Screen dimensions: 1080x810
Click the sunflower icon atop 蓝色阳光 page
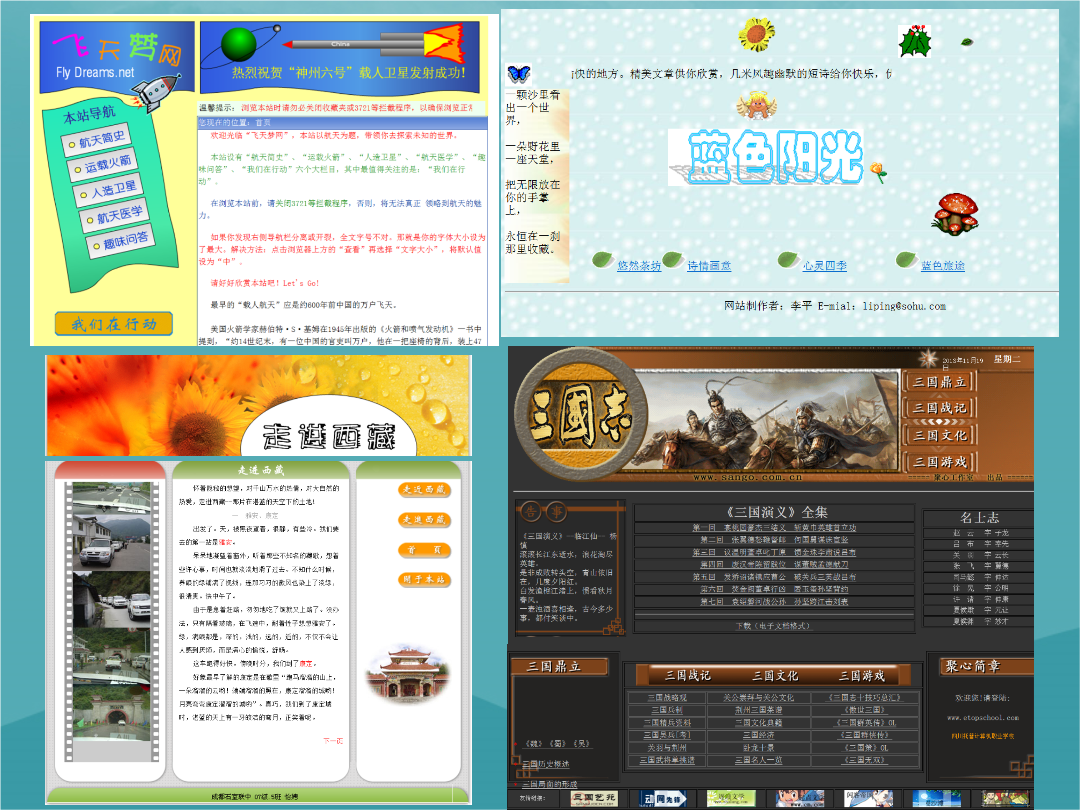click(756, 33)
